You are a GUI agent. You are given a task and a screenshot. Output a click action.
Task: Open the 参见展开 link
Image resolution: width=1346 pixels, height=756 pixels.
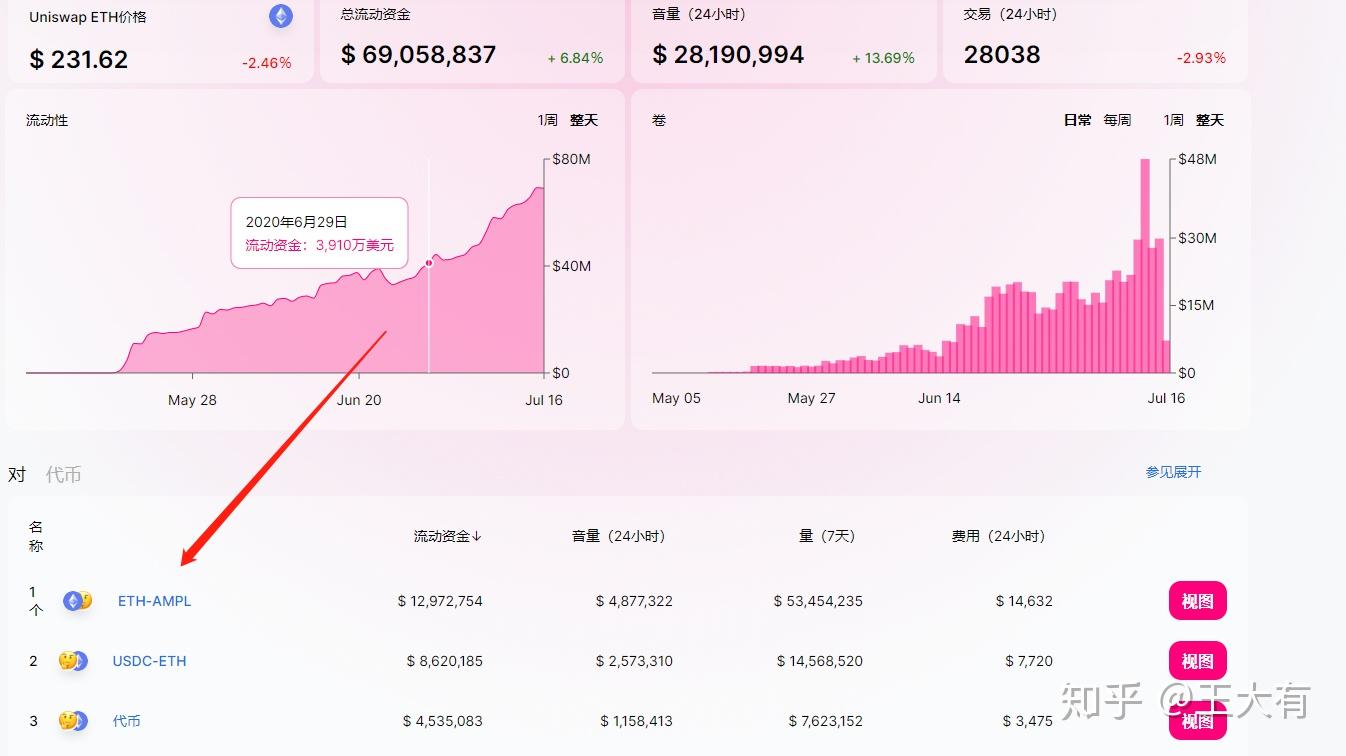pos(1174,471)
